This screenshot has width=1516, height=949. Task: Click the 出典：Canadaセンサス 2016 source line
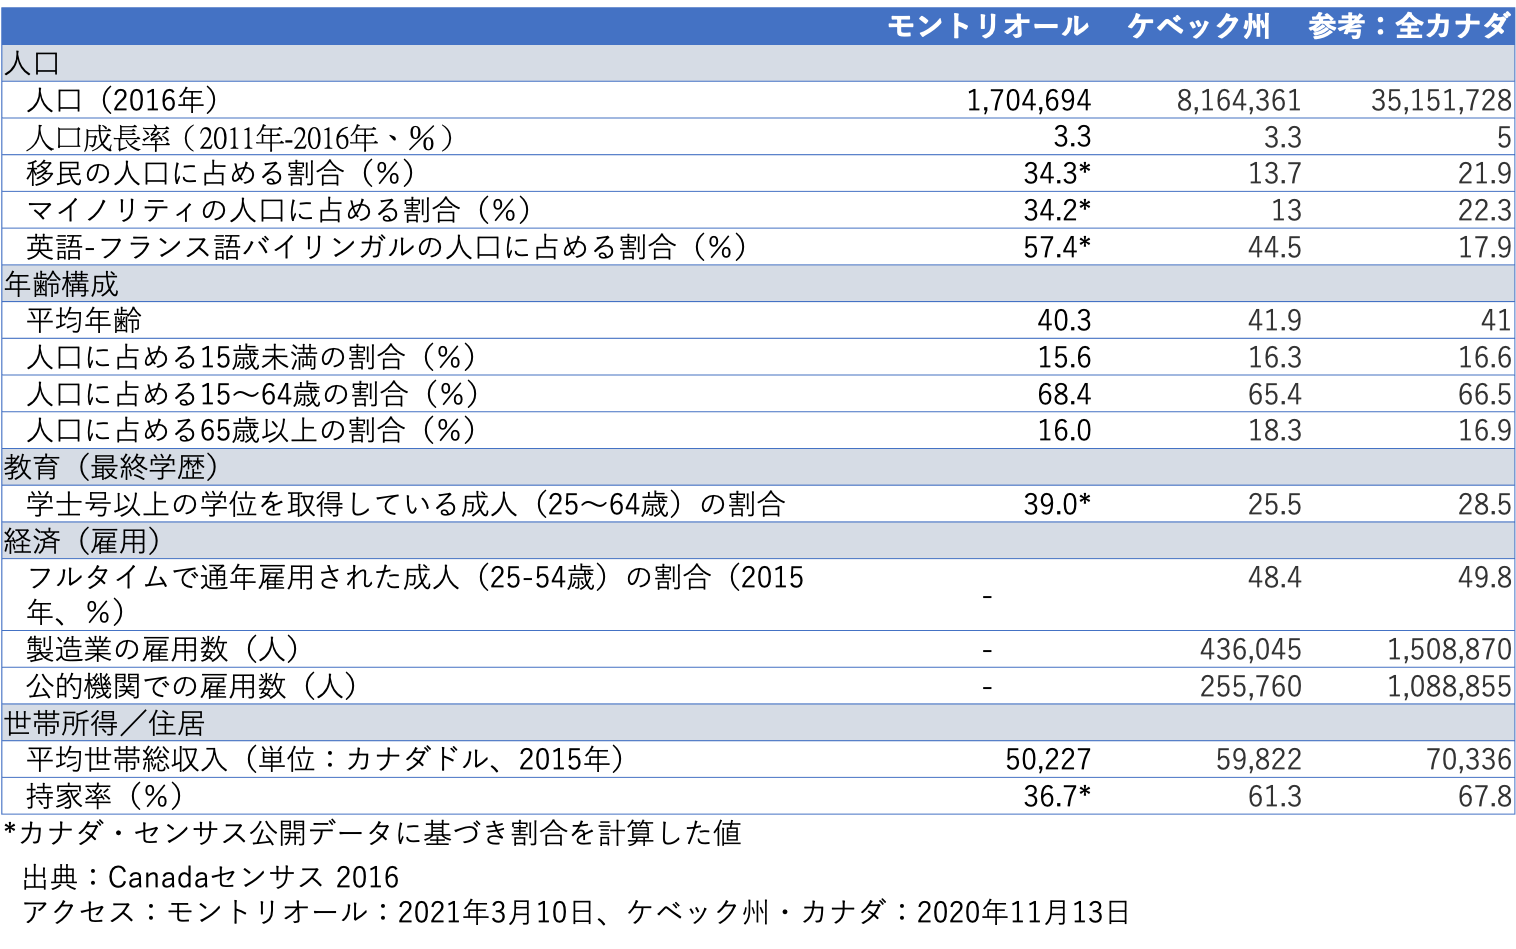pos(211,877)
